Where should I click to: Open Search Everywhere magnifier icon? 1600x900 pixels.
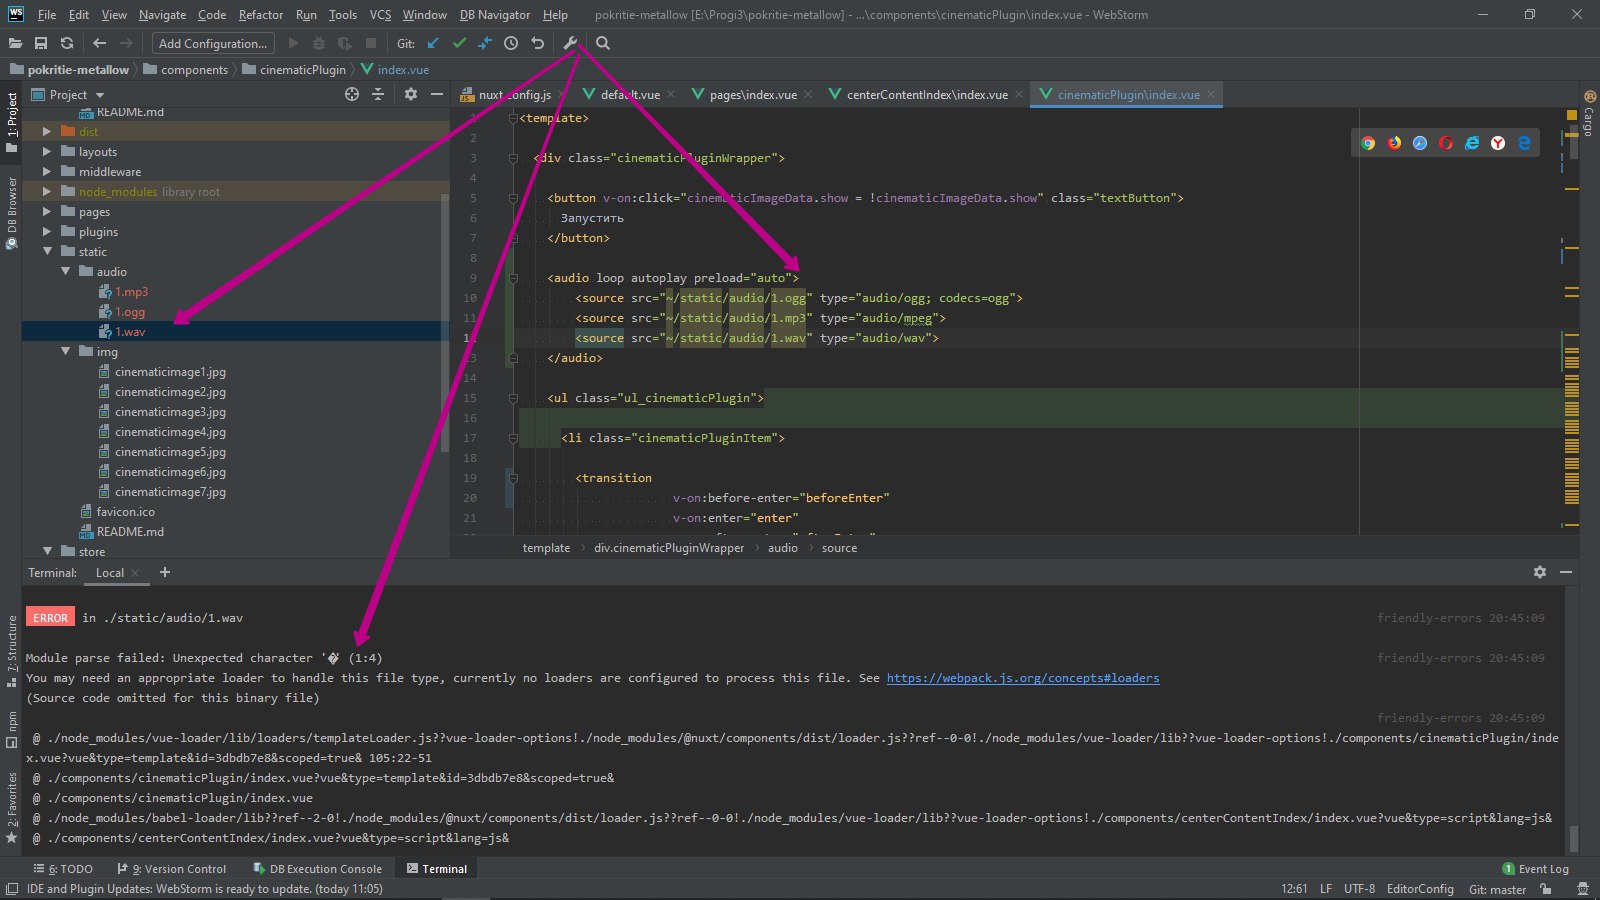click(x=603, y=43)
